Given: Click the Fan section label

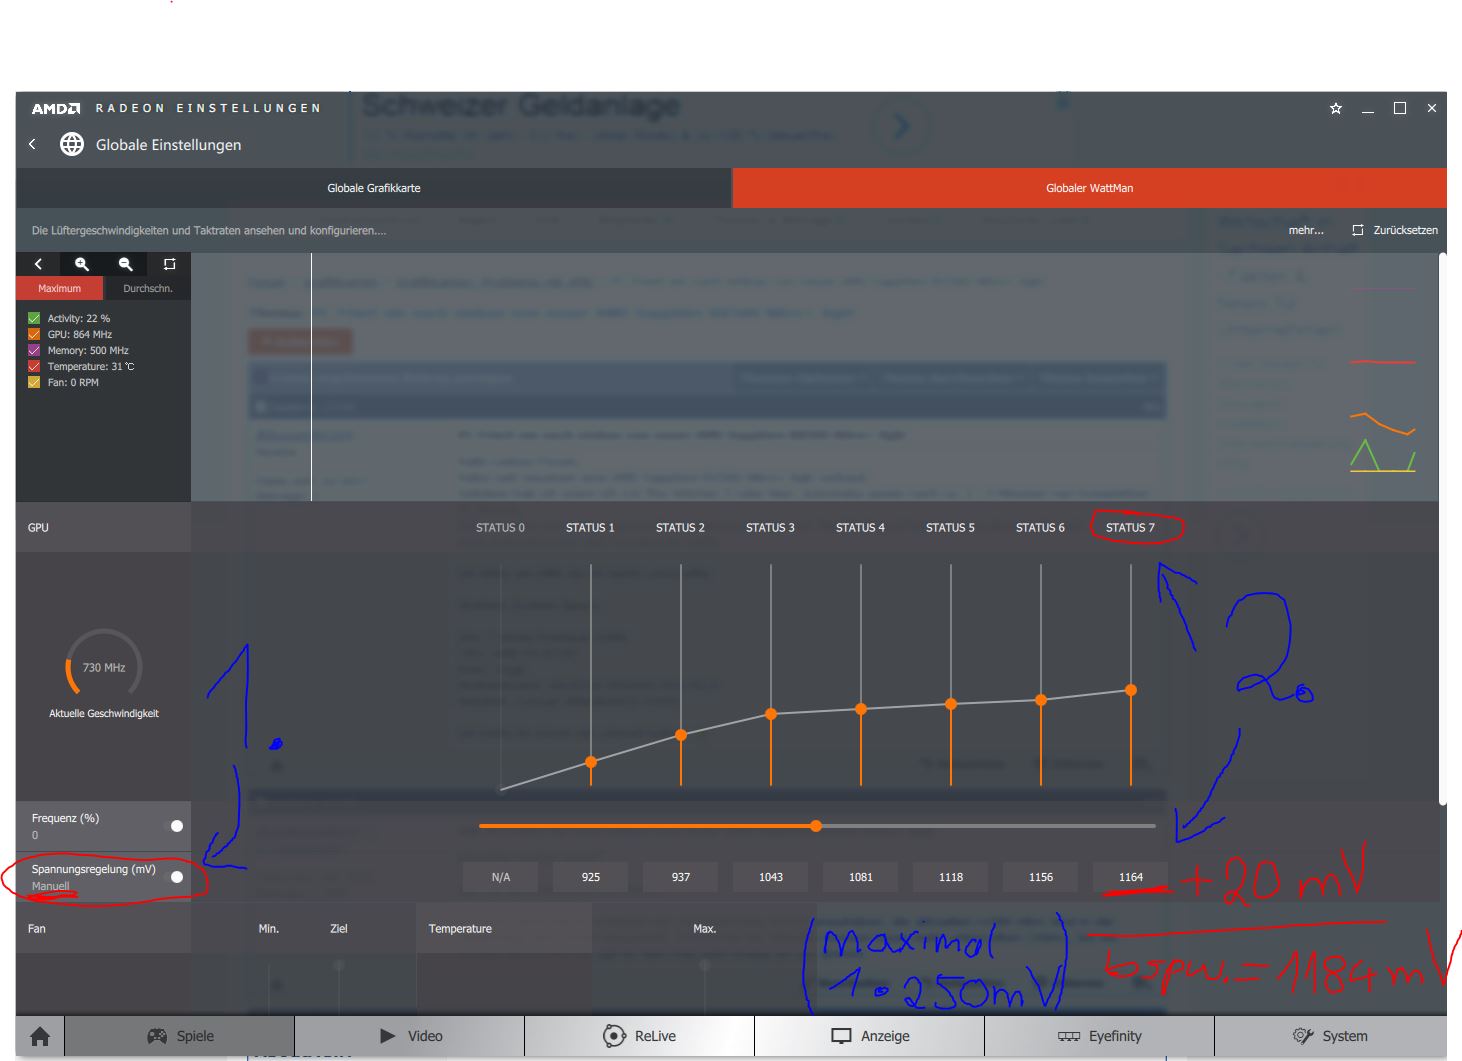Looking at the screenshot, I should coord(37,929).
